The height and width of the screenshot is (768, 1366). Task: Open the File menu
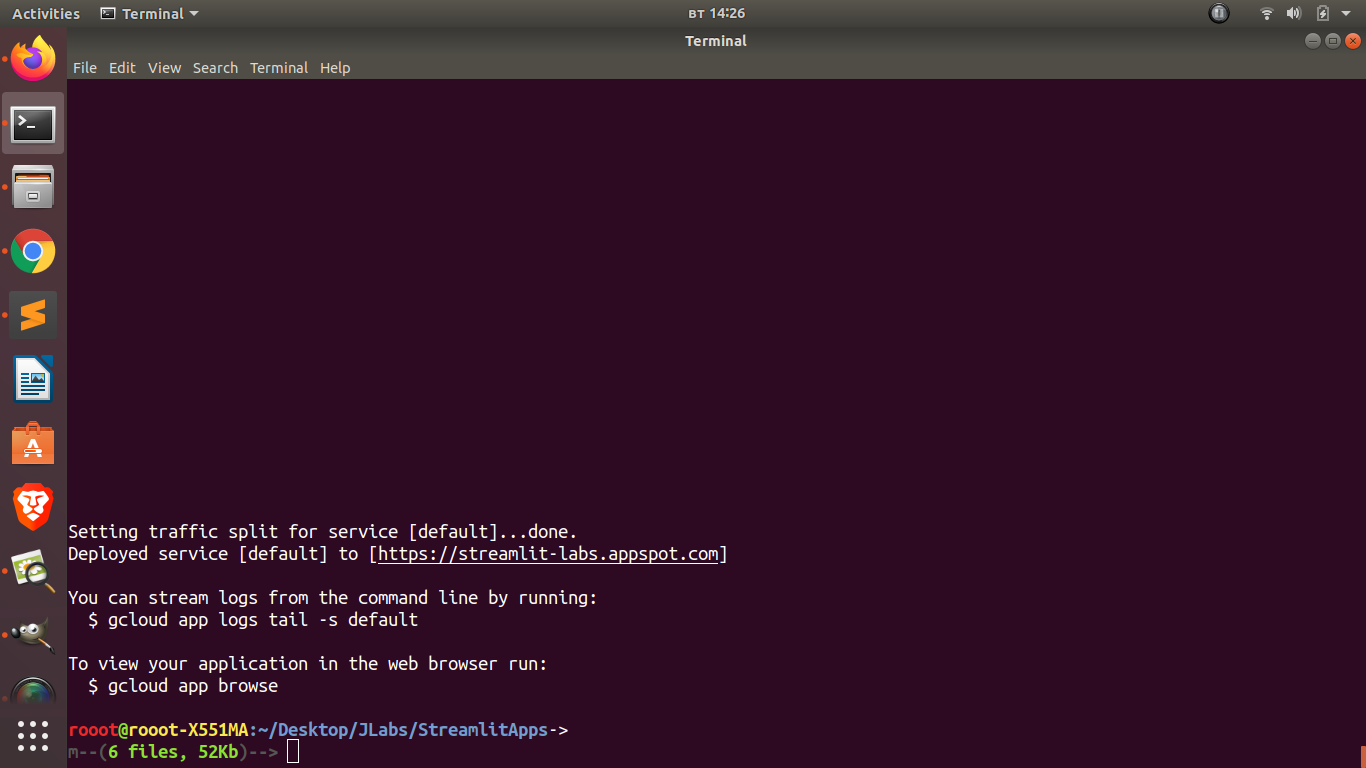click(85, 68)
